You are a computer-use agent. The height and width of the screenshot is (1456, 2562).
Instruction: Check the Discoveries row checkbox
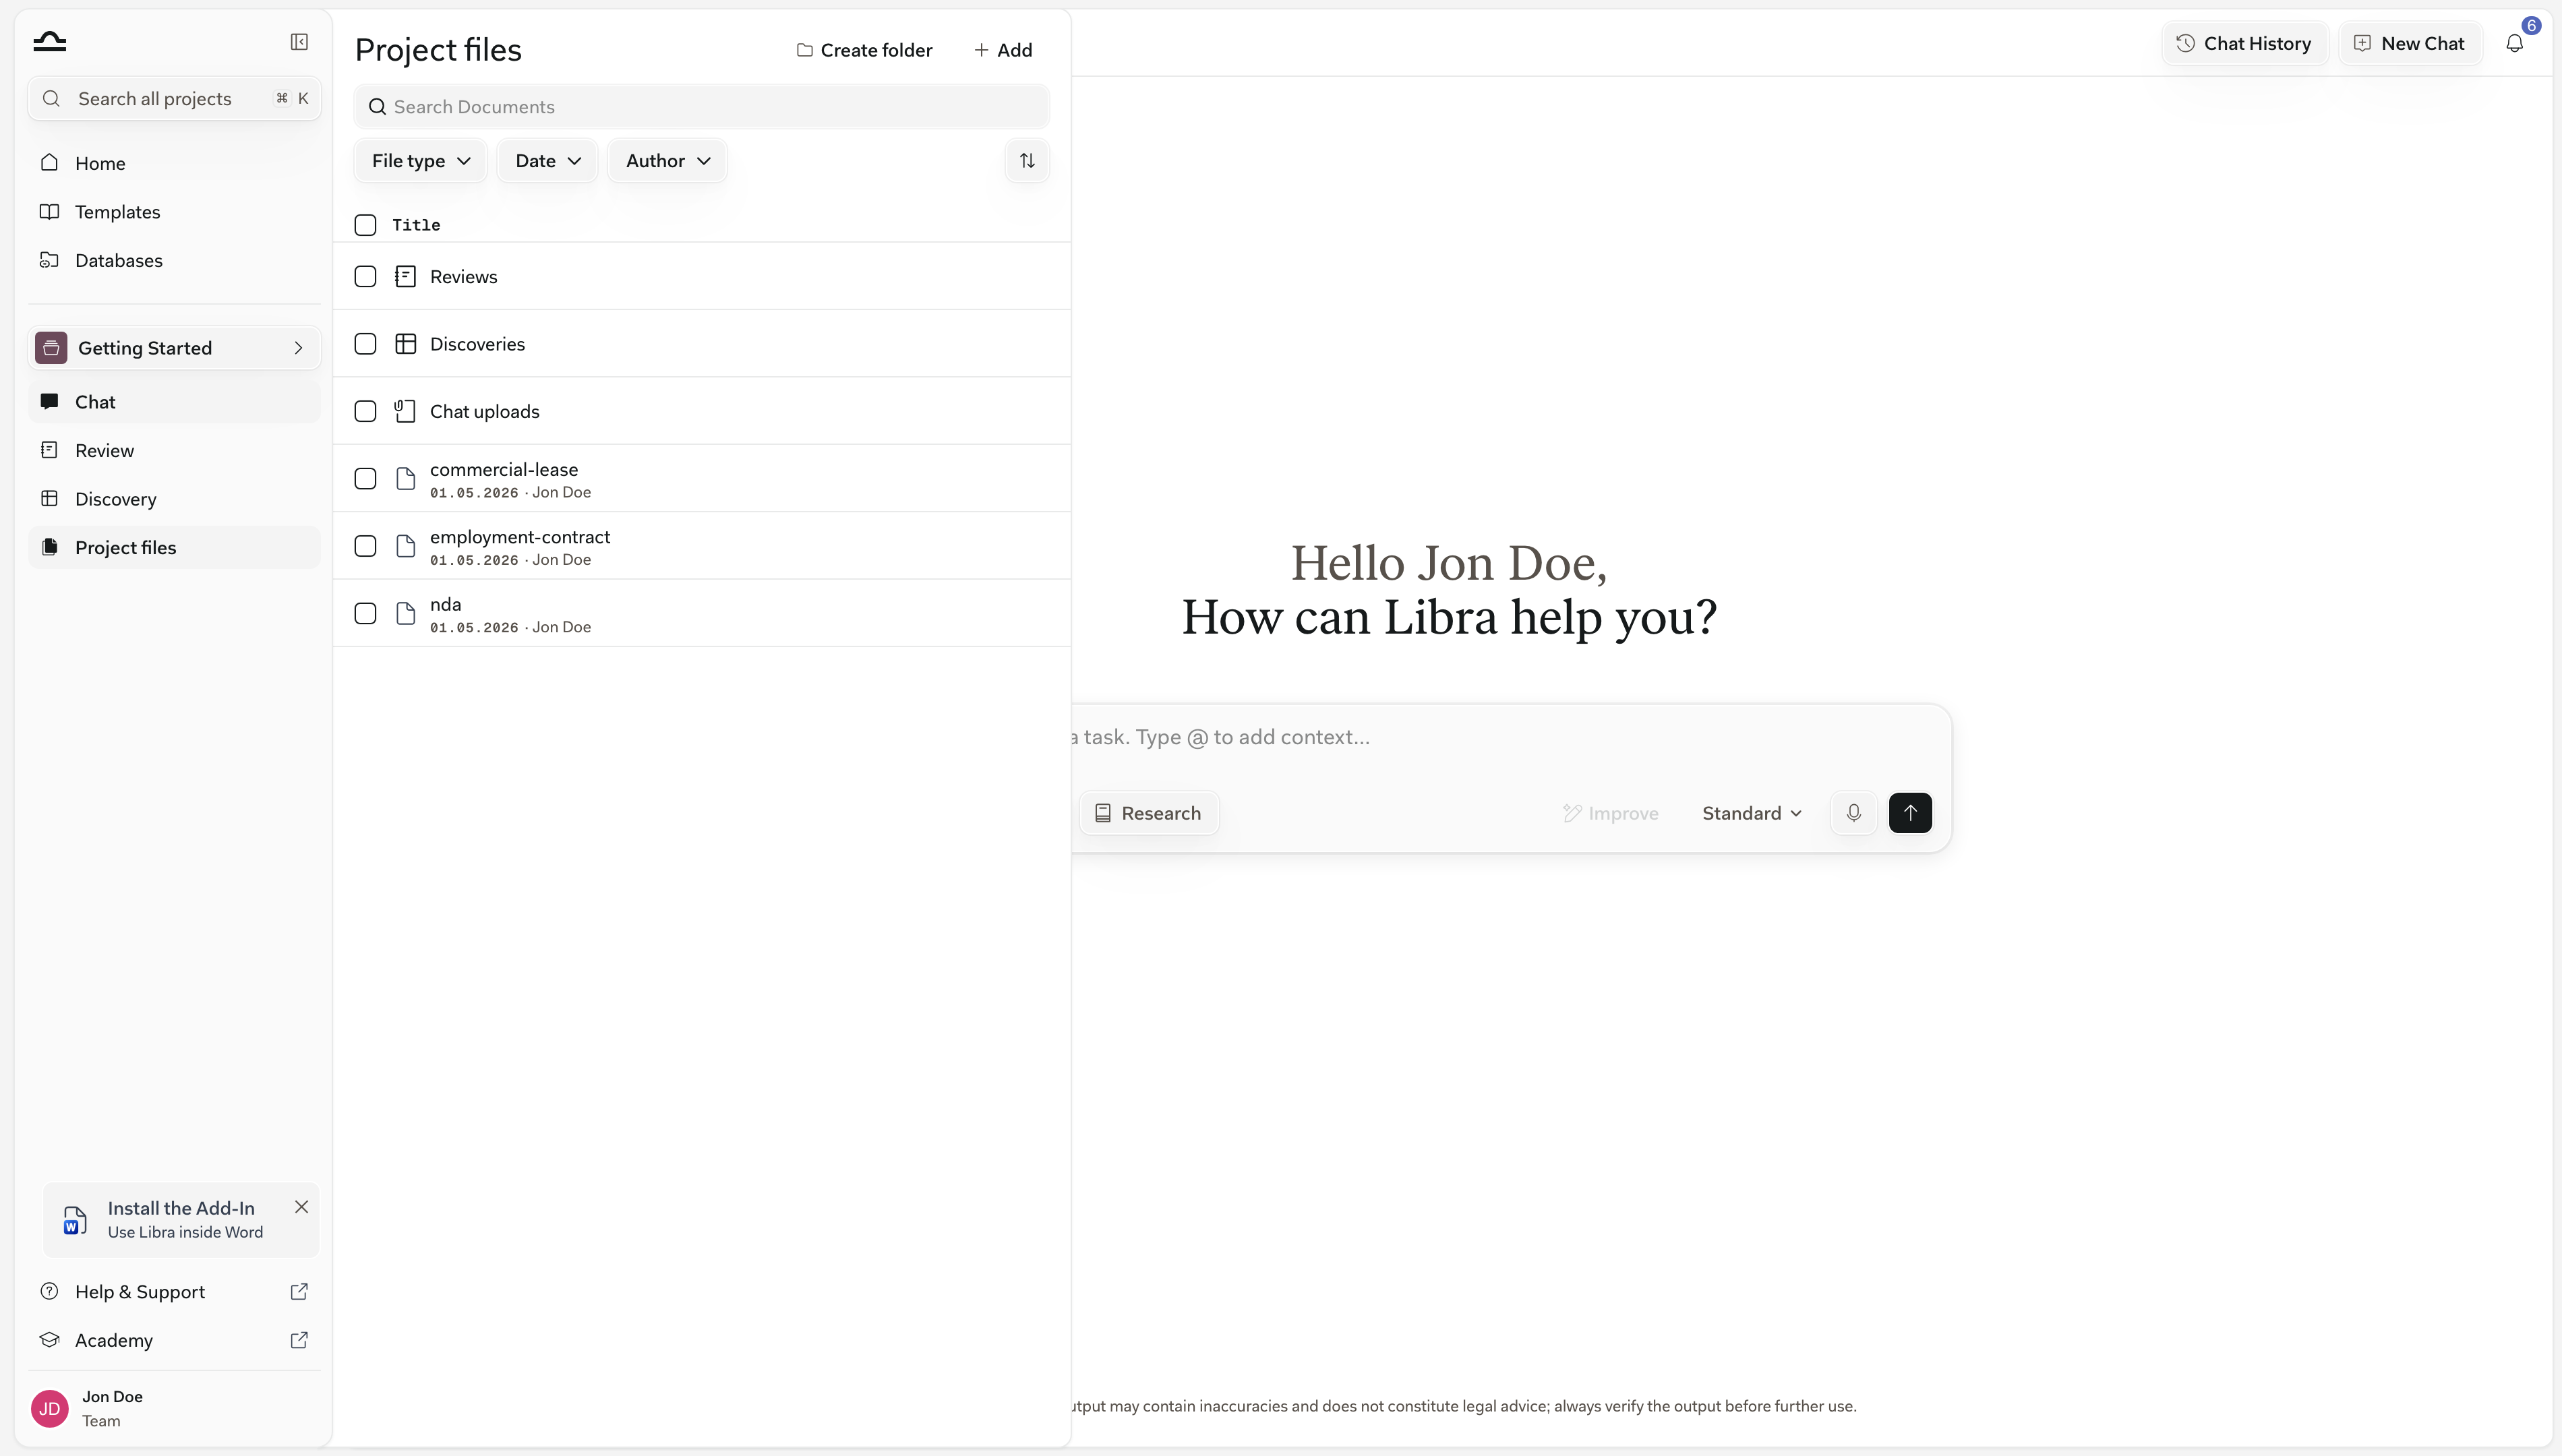pyautogui.click(x=365, y=344)
